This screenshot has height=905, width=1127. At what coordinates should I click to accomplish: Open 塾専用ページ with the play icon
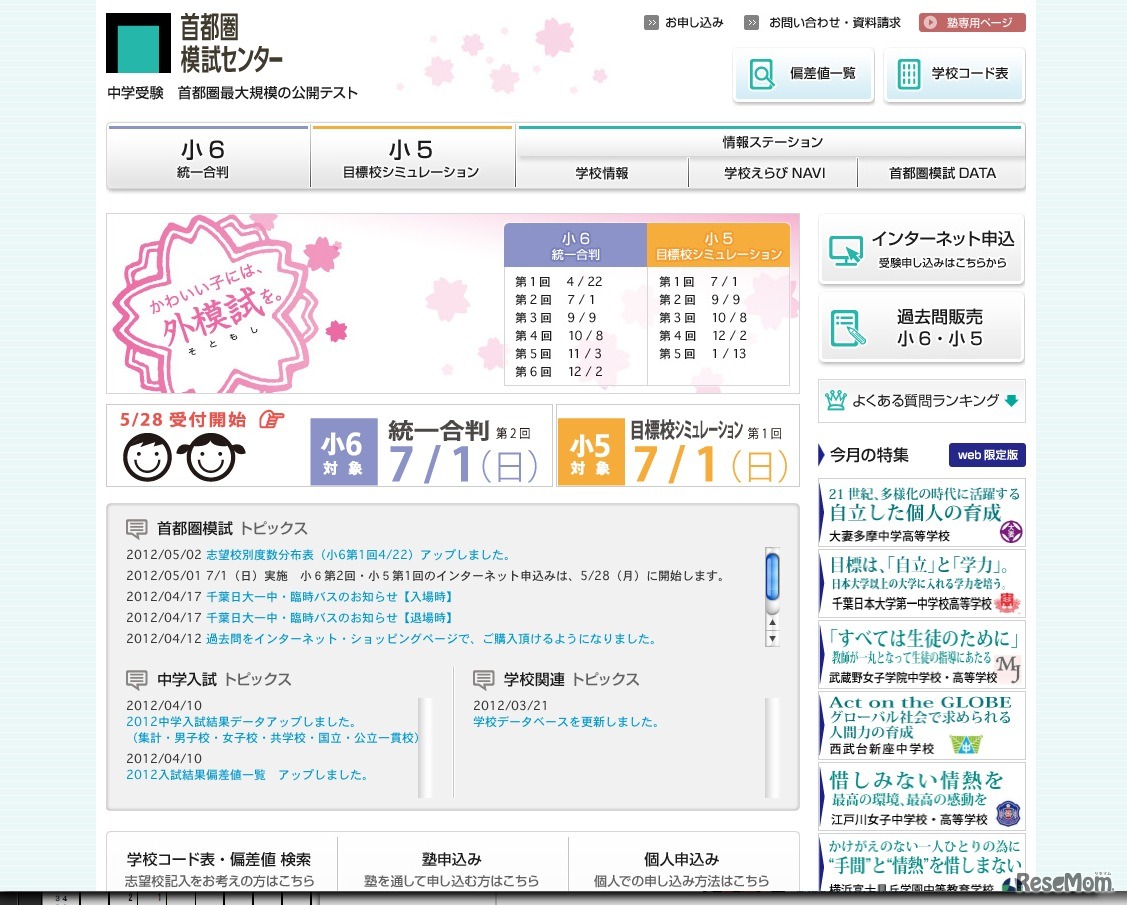(930, 22)
